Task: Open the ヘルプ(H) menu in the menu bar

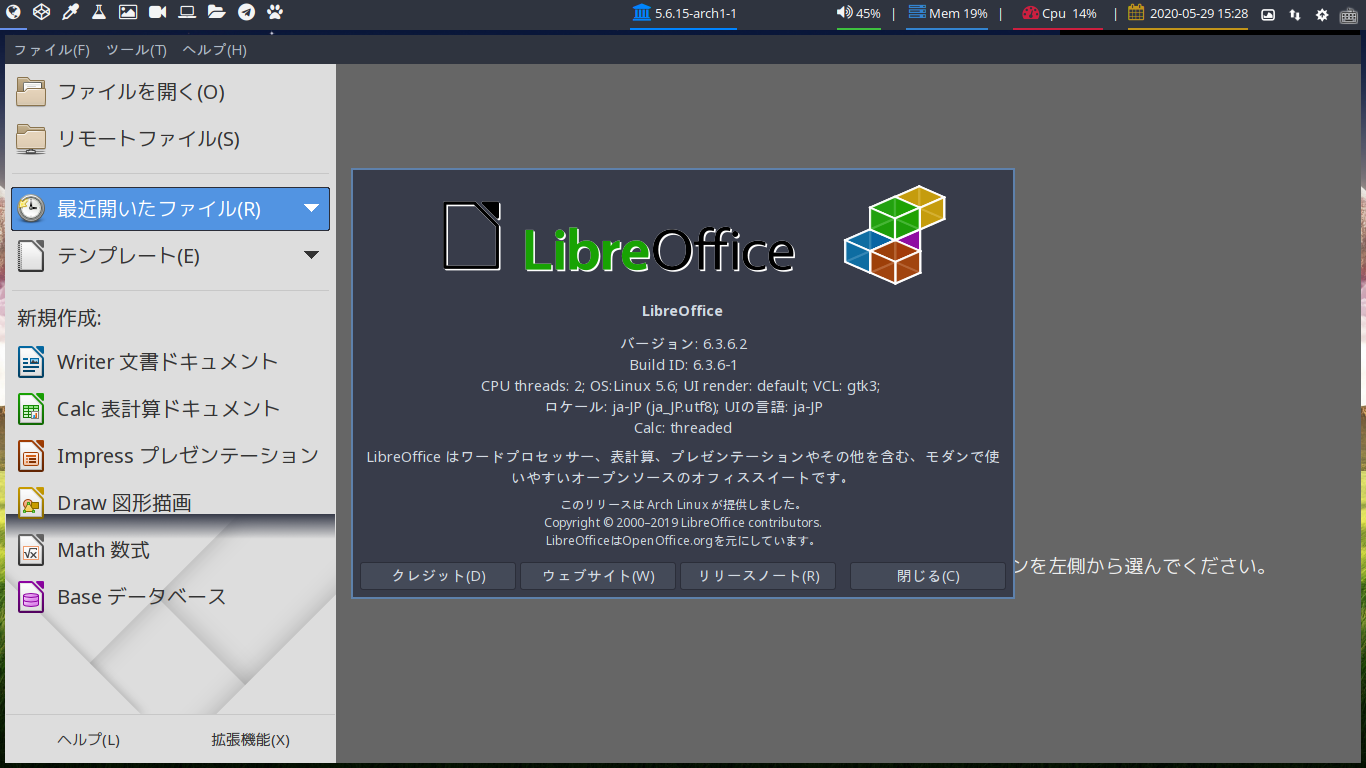Action: point(214,50)
